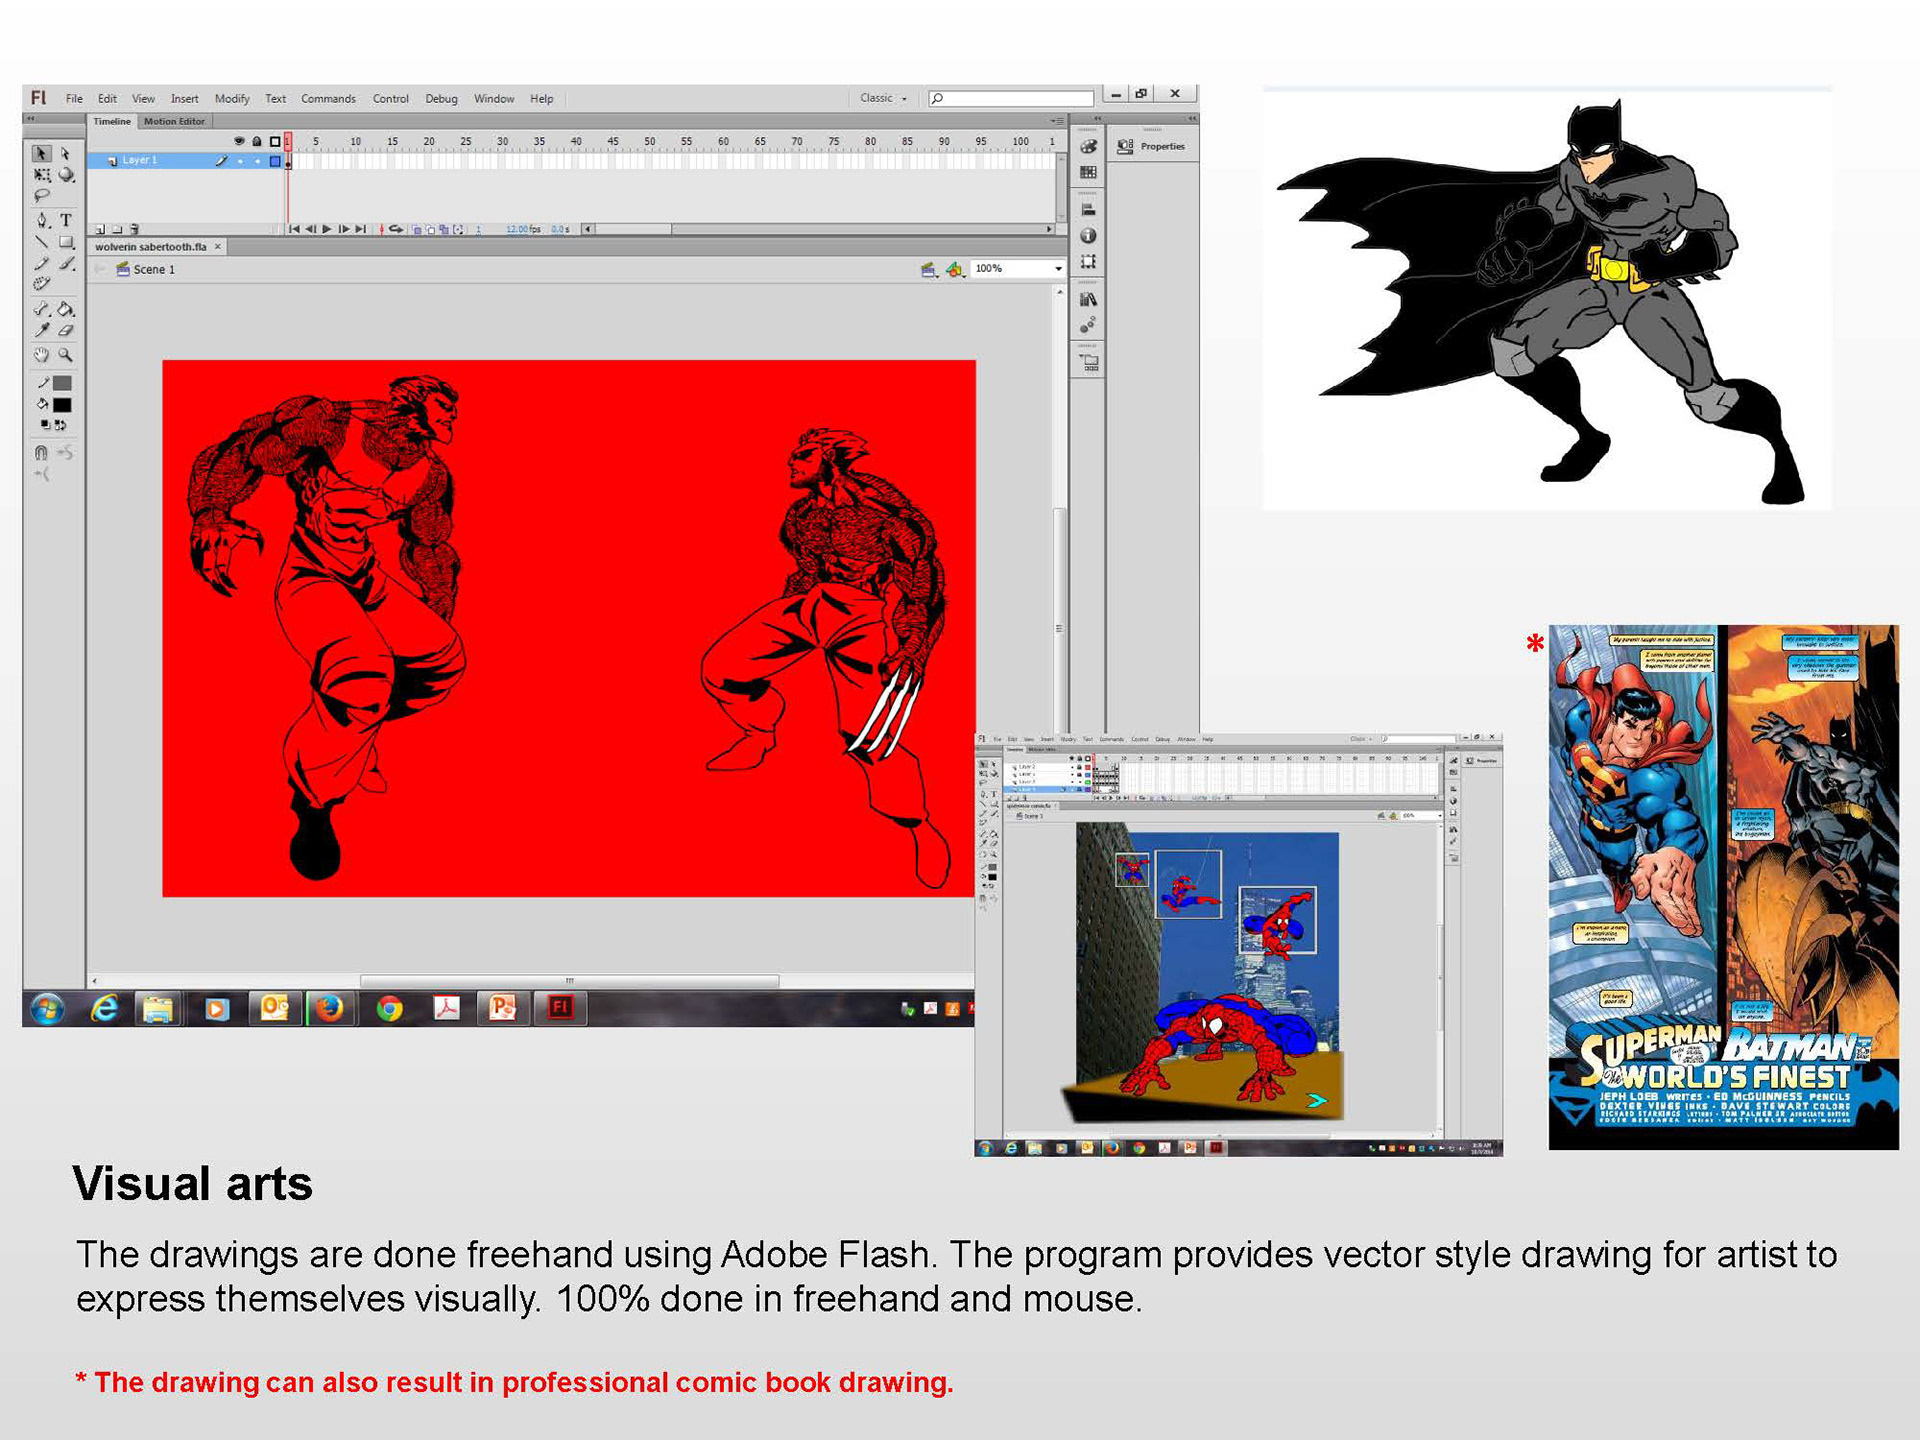Open the Classic workspace dropdown
The image size is (1920, 1440).
(884, 98)
